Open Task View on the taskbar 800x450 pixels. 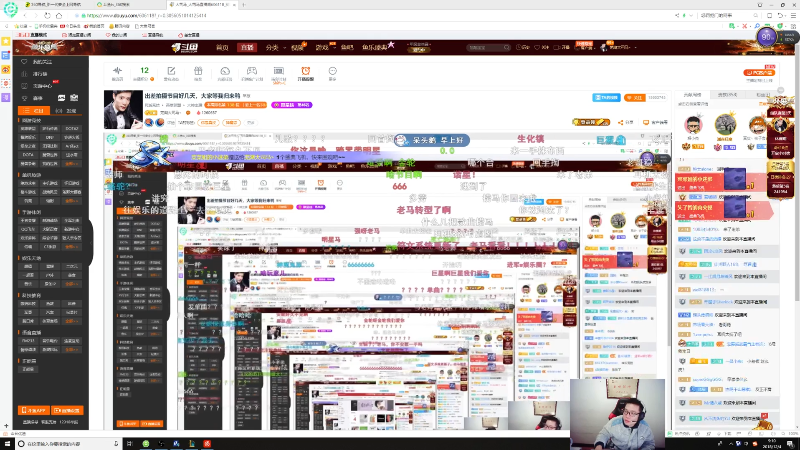pos(129,444)
